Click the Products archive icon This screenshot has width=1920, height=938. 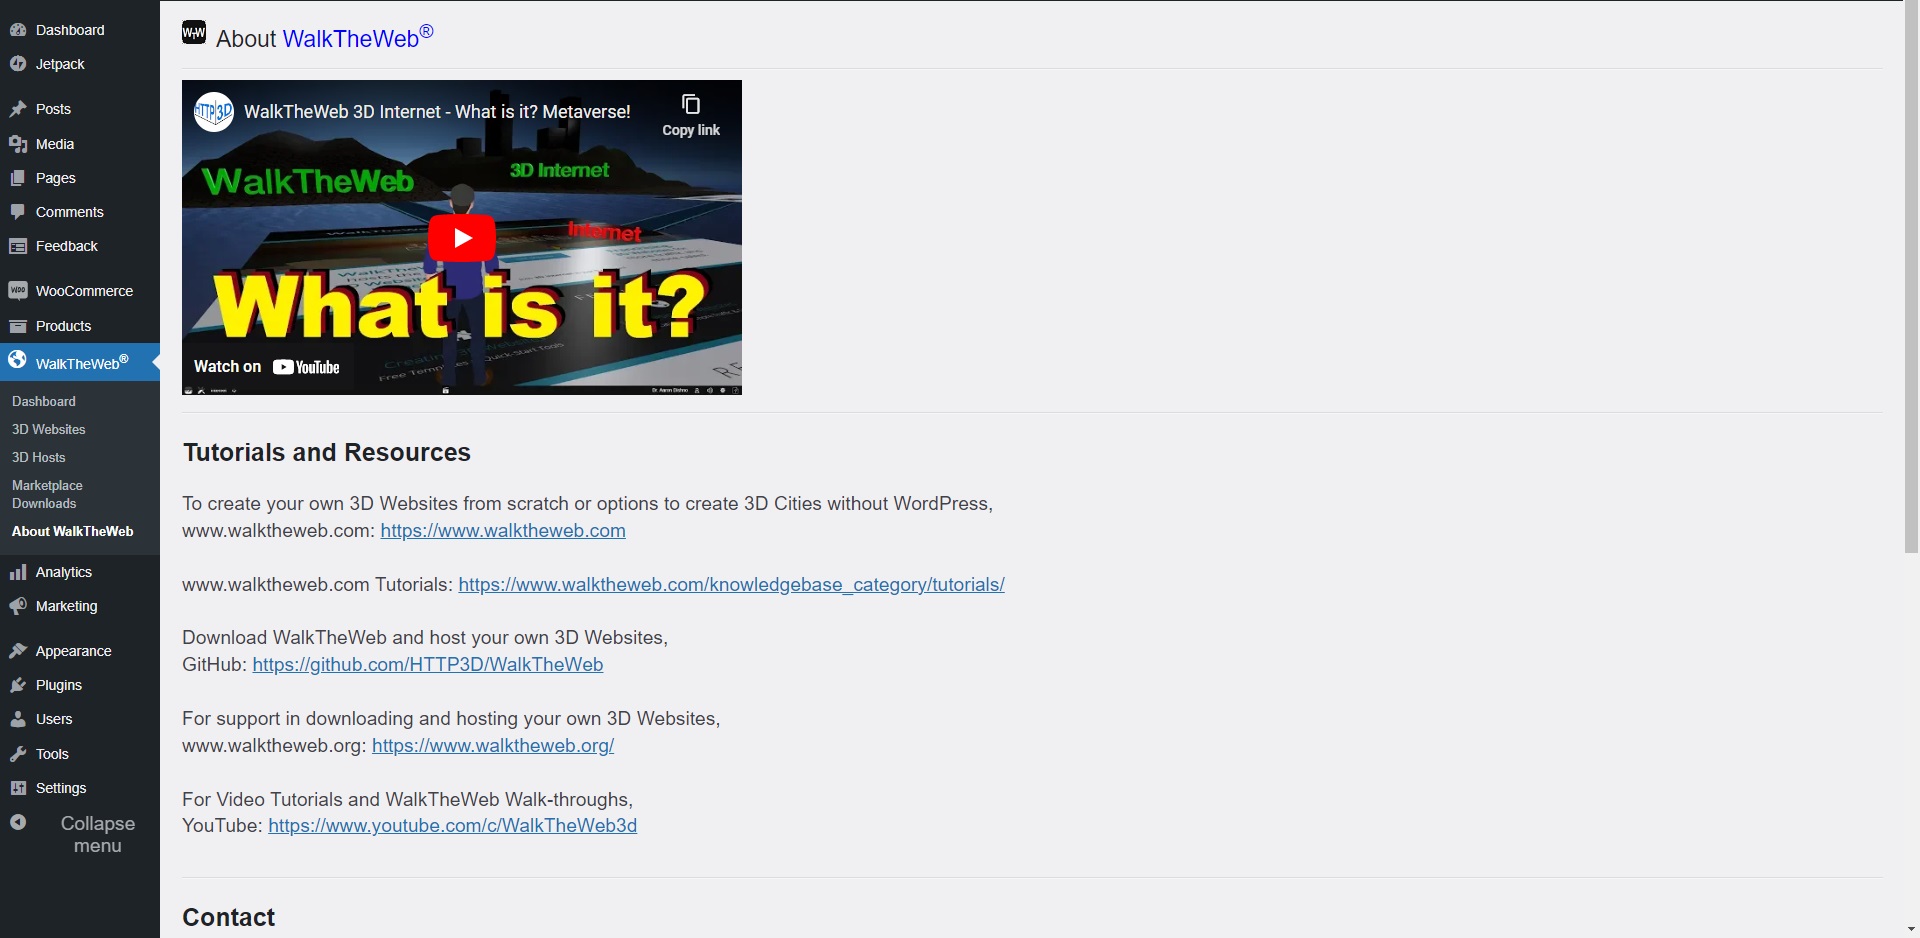(x=18, y=326)
